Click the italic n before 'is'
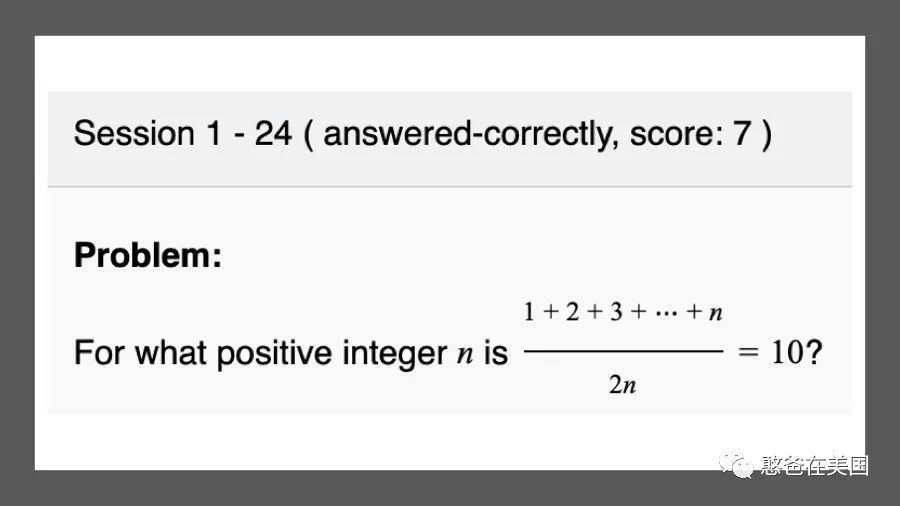900x506 pixels. point(465,355)
